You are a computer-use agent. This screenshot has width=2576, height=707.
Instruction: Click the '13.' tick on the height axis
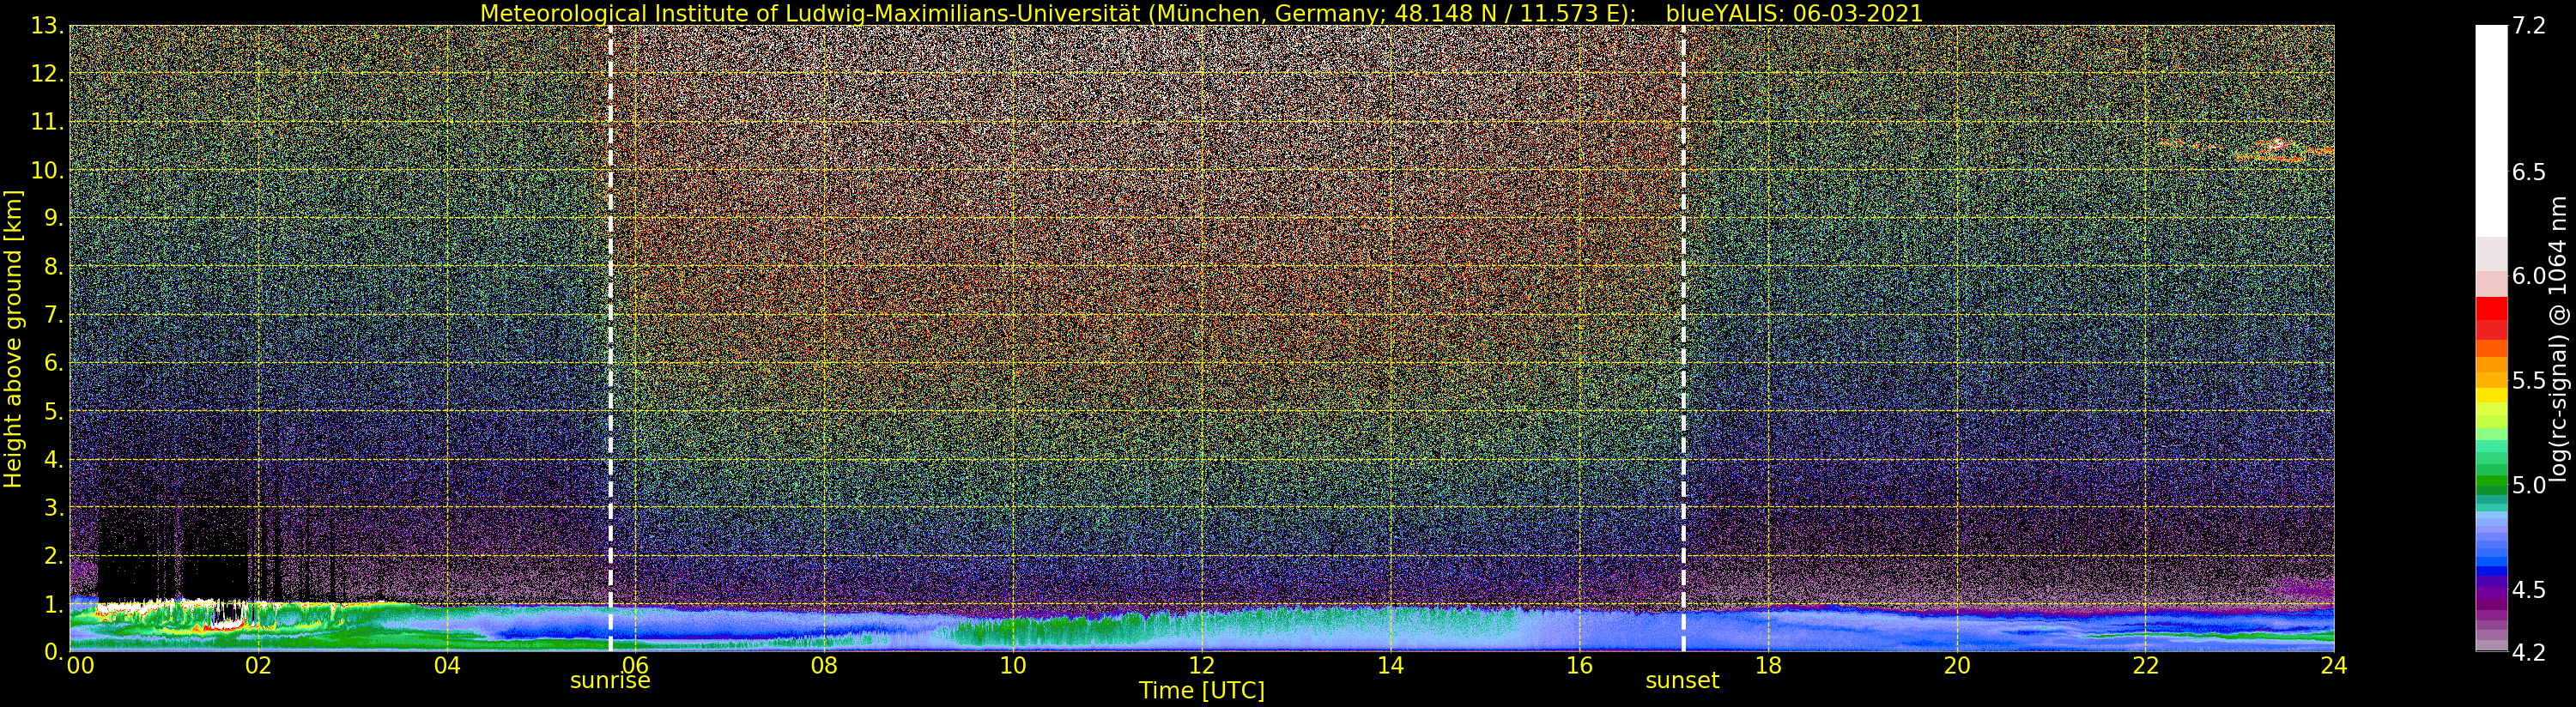(47, 26)
